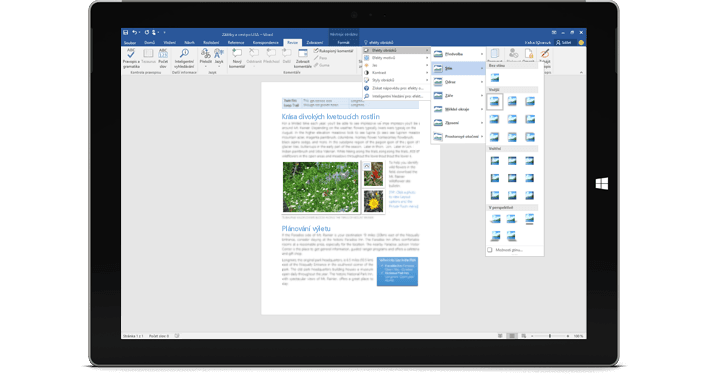
Task: Toggle Zobrazit komentáře show comments
Action: click(303, 59)
